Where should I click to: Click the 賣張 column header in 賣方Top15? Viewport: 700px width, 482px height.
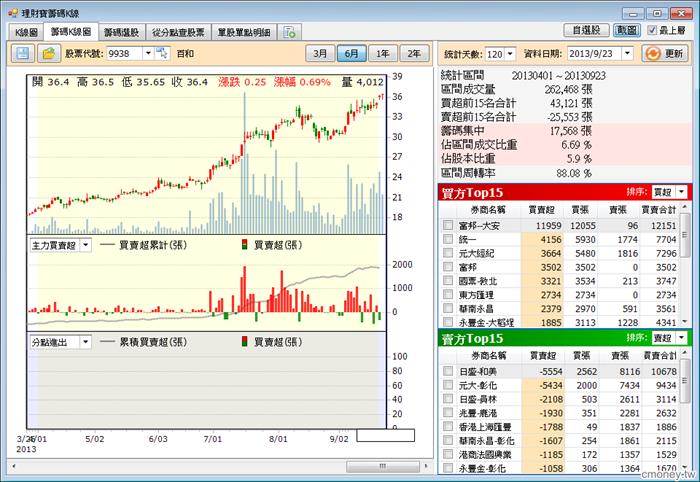(x=620, y=356)
